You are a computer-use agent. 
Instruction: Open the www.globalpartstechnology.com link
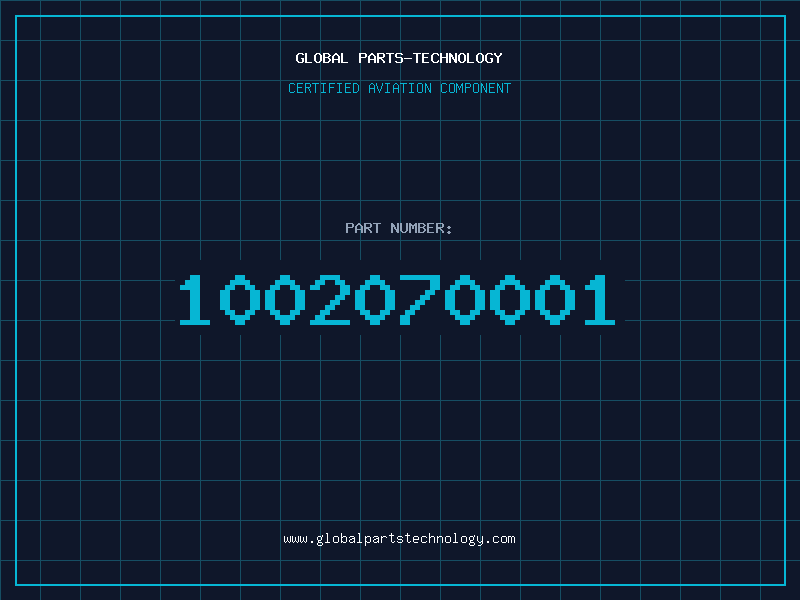pyautogui.click(x=399, y=539)
